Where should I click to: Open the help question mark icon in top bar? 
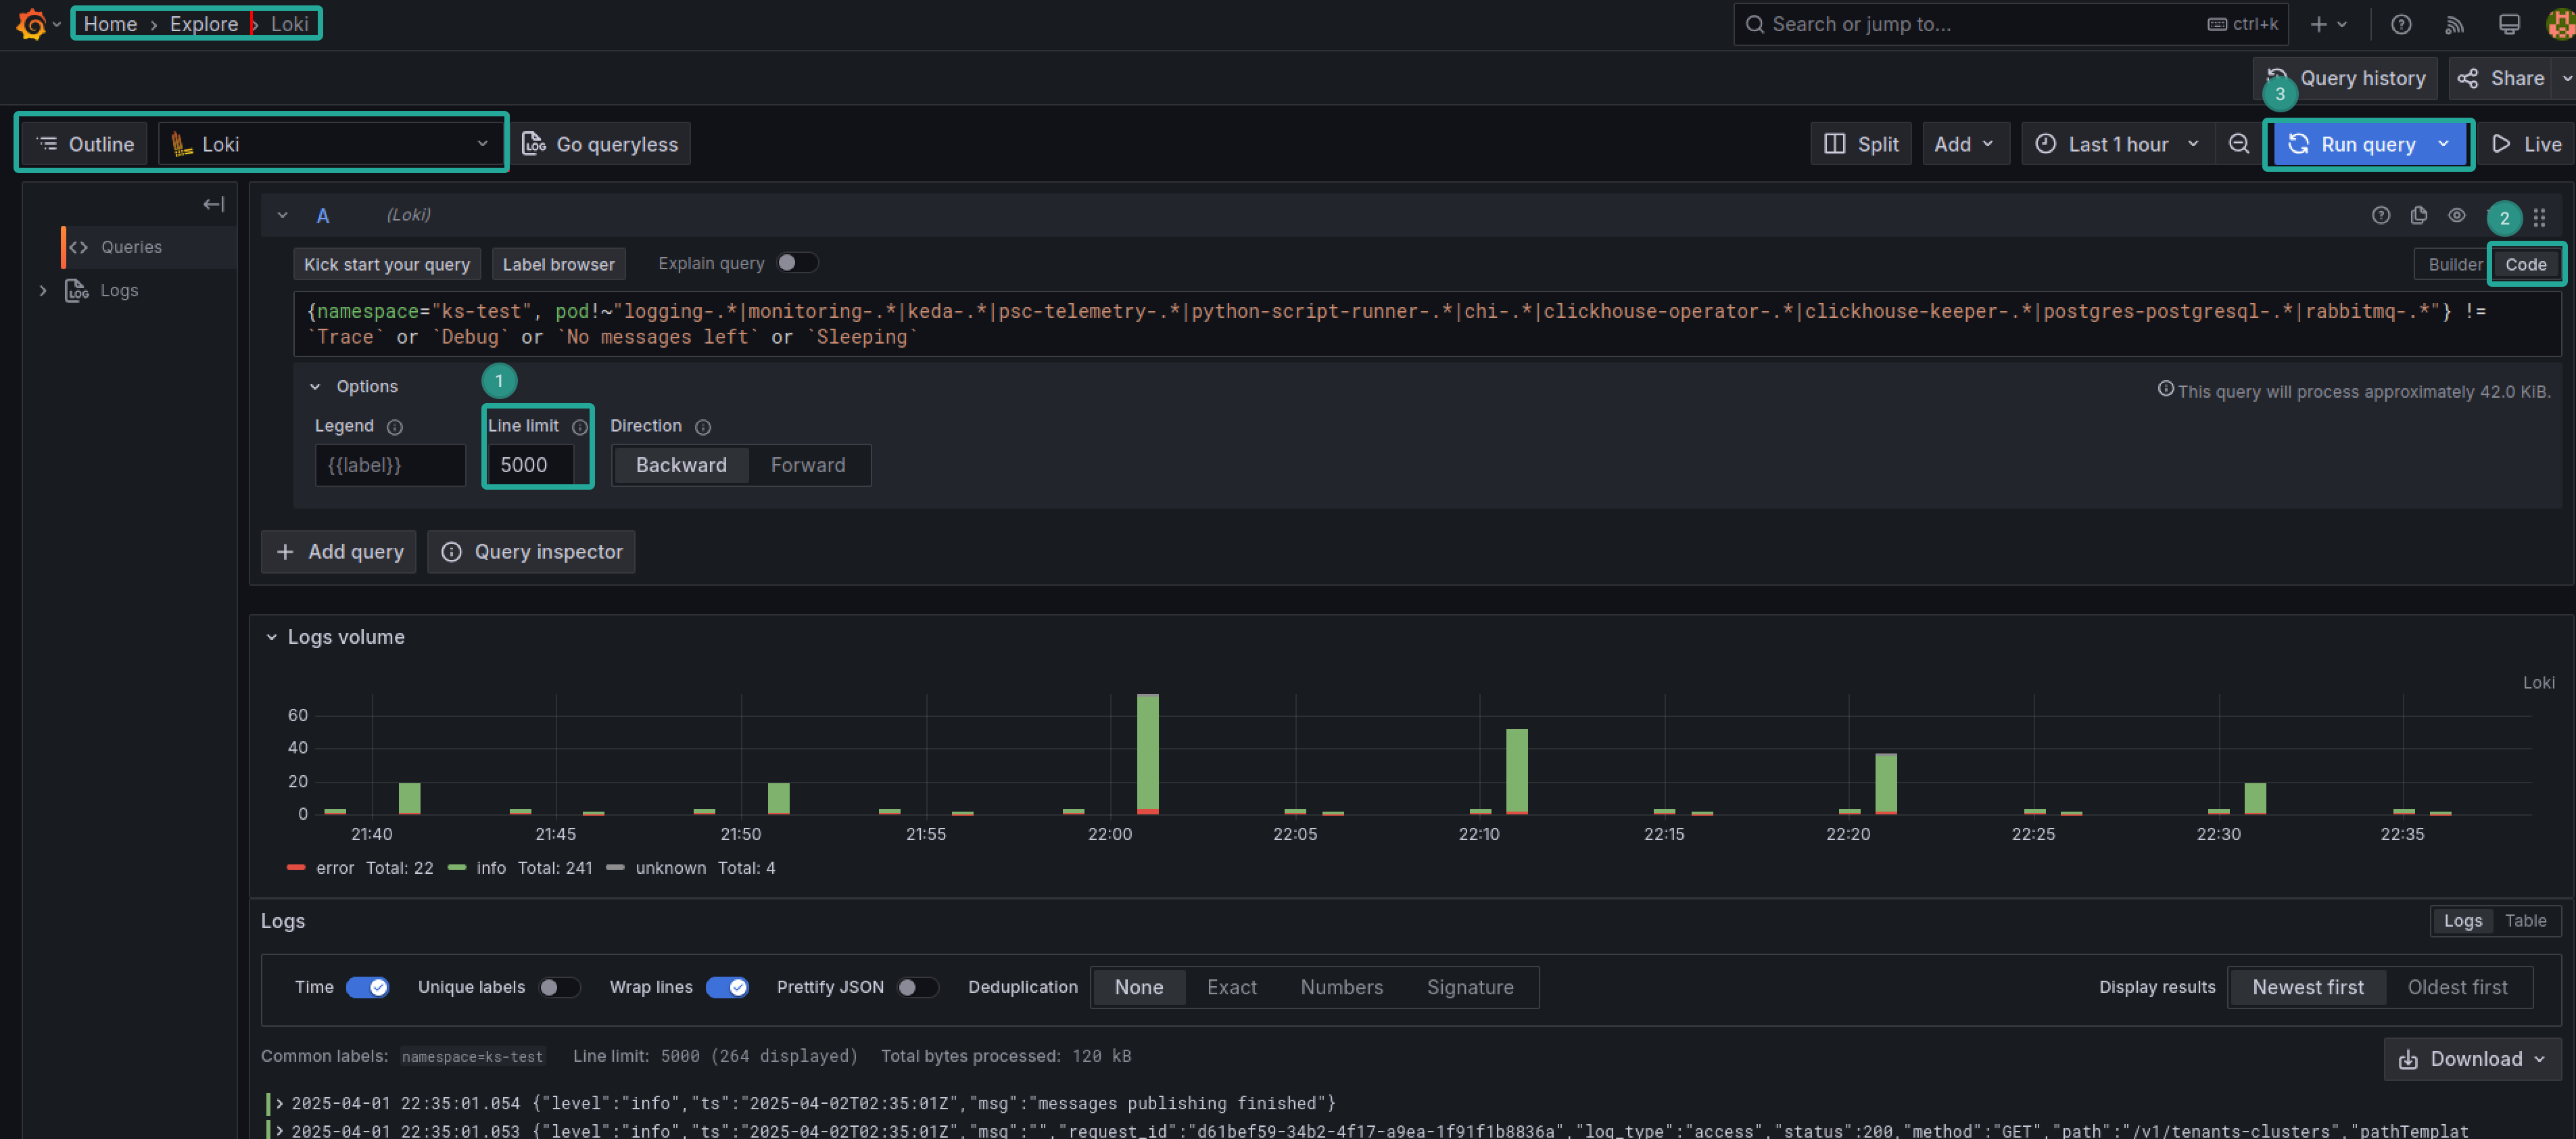point(2401,25)
